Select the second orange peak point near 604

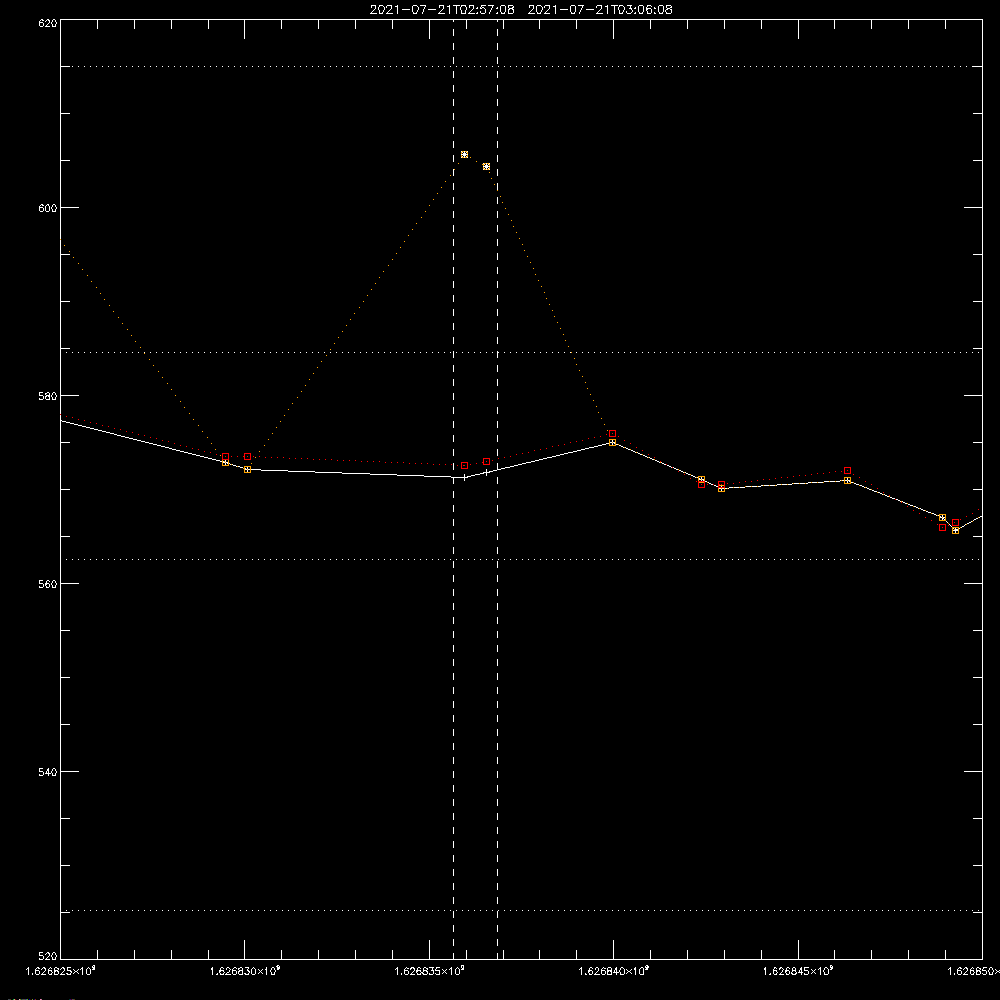click(x=487, y=167)
